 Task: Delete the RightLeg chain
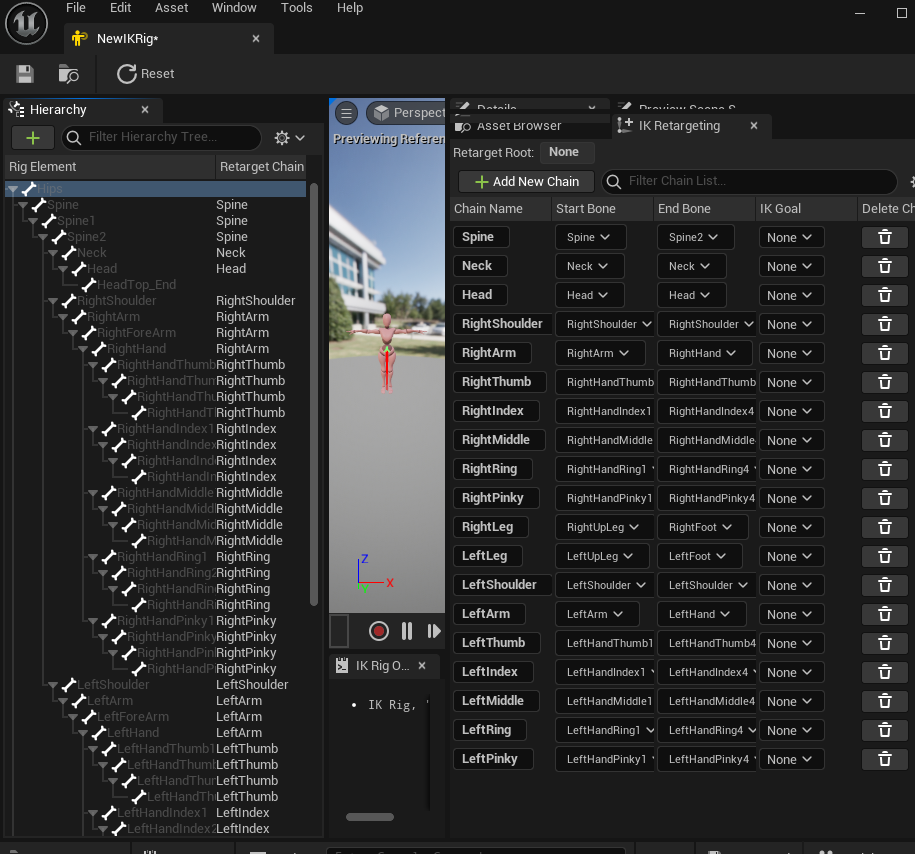(885, 527)
